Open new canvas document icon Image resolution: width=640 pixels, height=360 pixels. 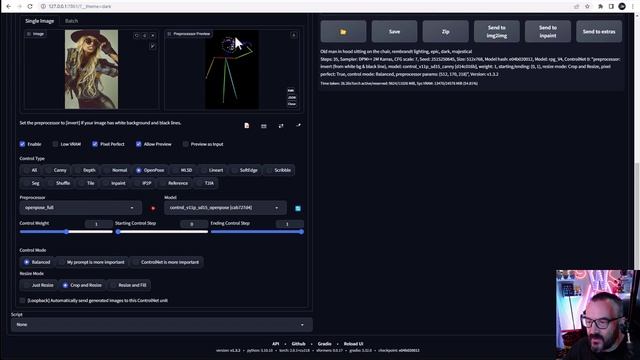pyautogui.click(x=247, y=126)
